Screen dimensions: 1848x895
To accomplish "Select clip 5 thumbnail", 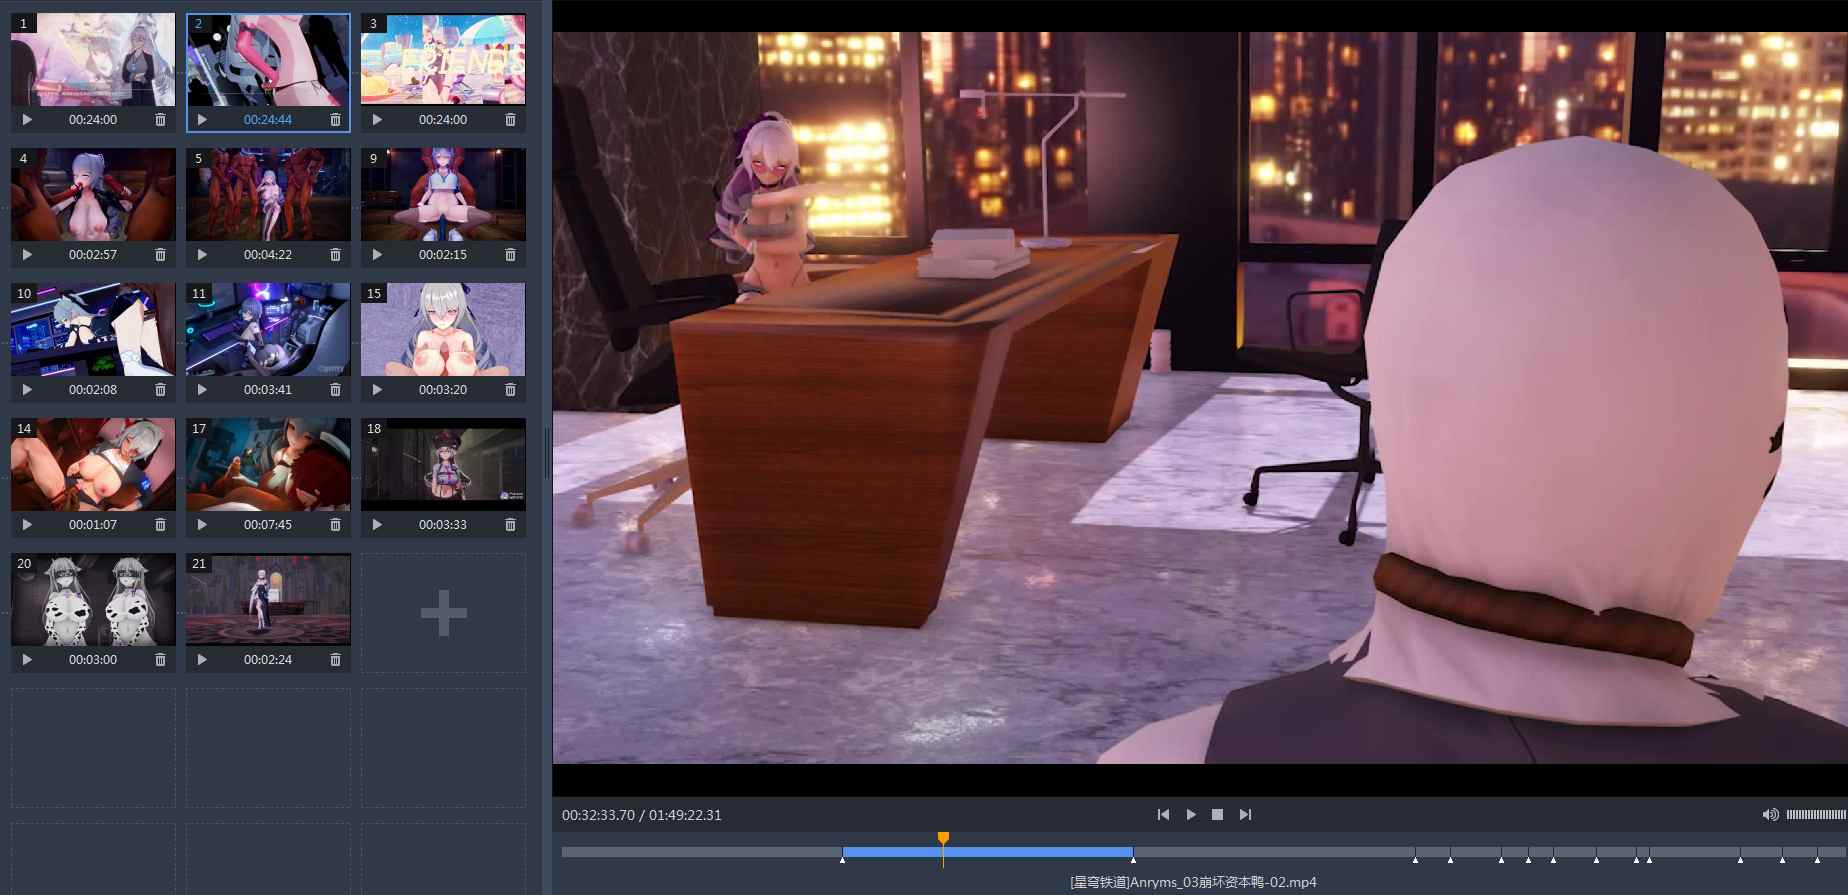I will click(x=268, y=195).
